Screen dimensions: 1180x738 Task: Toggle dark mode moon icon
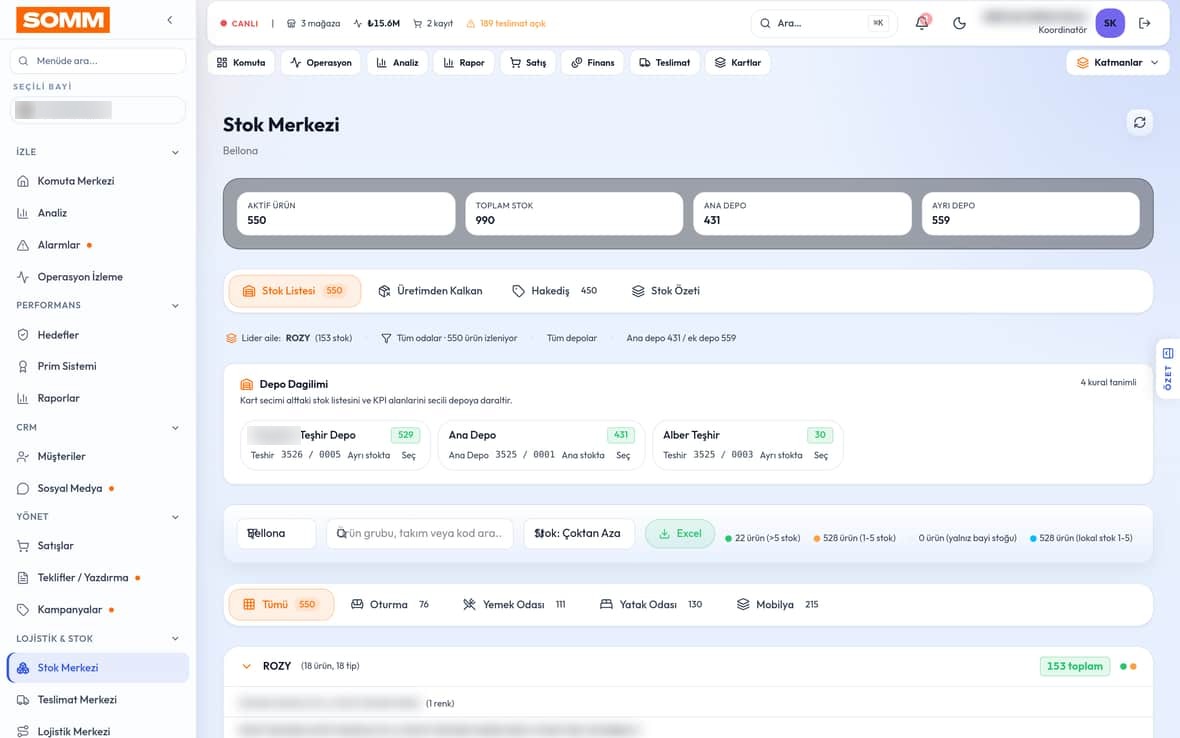pos(960,23)
